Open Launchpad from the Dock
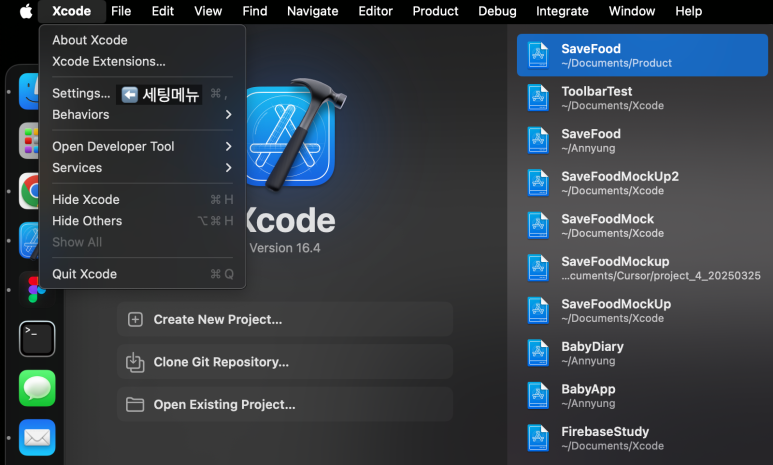The height and width of the screenshot is (465, 773). point(29,141)
